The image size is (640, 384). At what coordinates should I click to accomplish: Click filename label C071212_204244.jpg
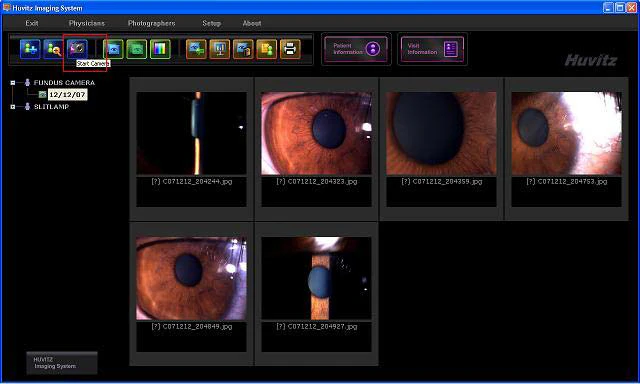192,182
